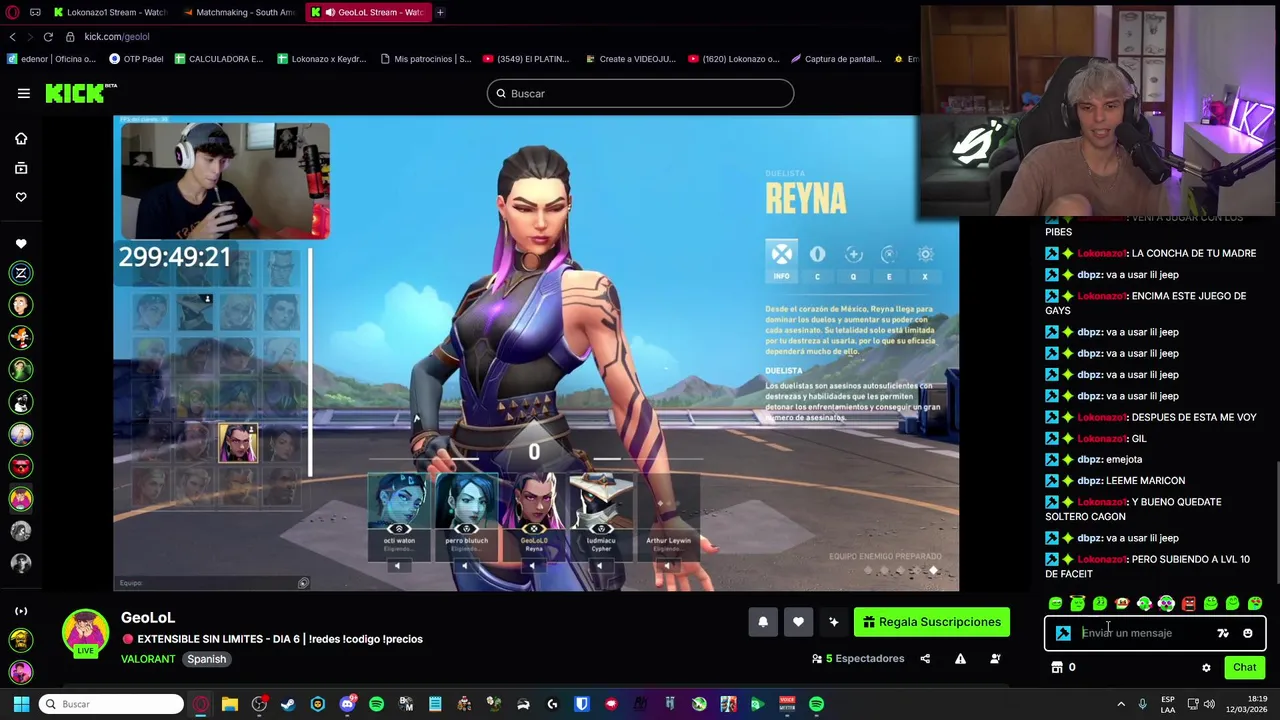1280x720 pixels.
Task: Click the first green emote in chat
Action: (x=1055, y=603)
